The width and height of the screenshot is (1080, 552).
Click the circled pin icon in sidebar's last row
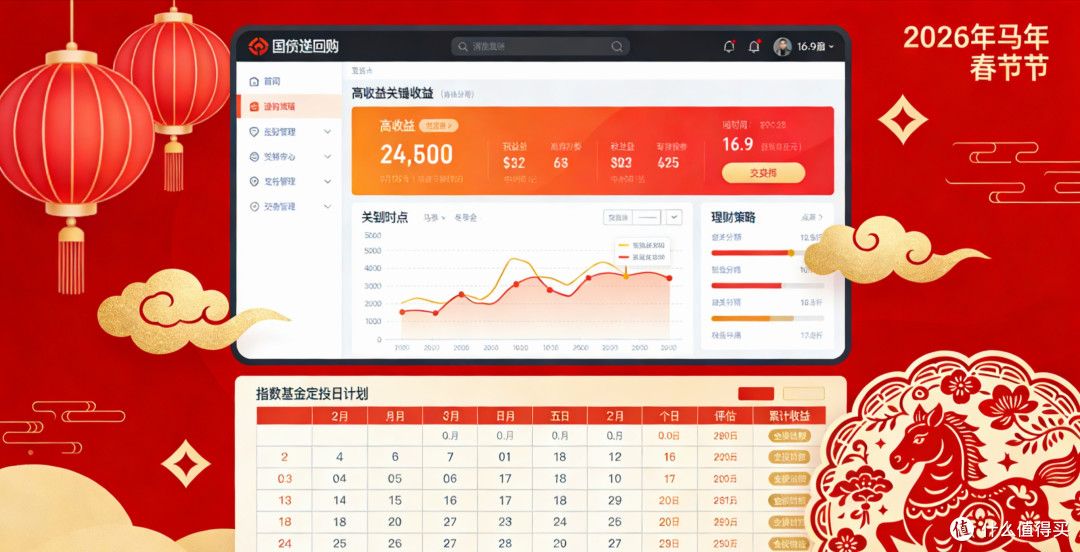254,206
